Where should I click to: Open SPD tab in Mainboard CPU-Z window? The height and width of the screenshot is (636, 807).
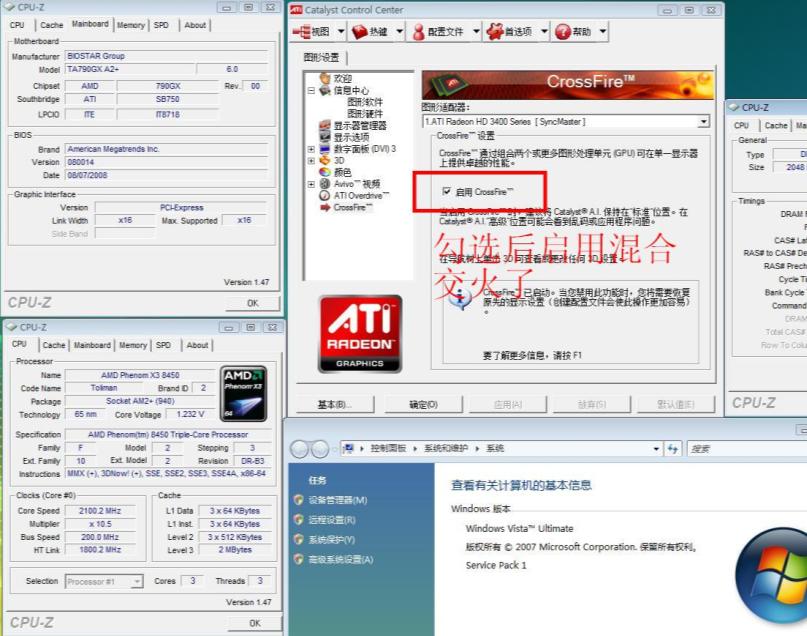(x=161, y=25)
